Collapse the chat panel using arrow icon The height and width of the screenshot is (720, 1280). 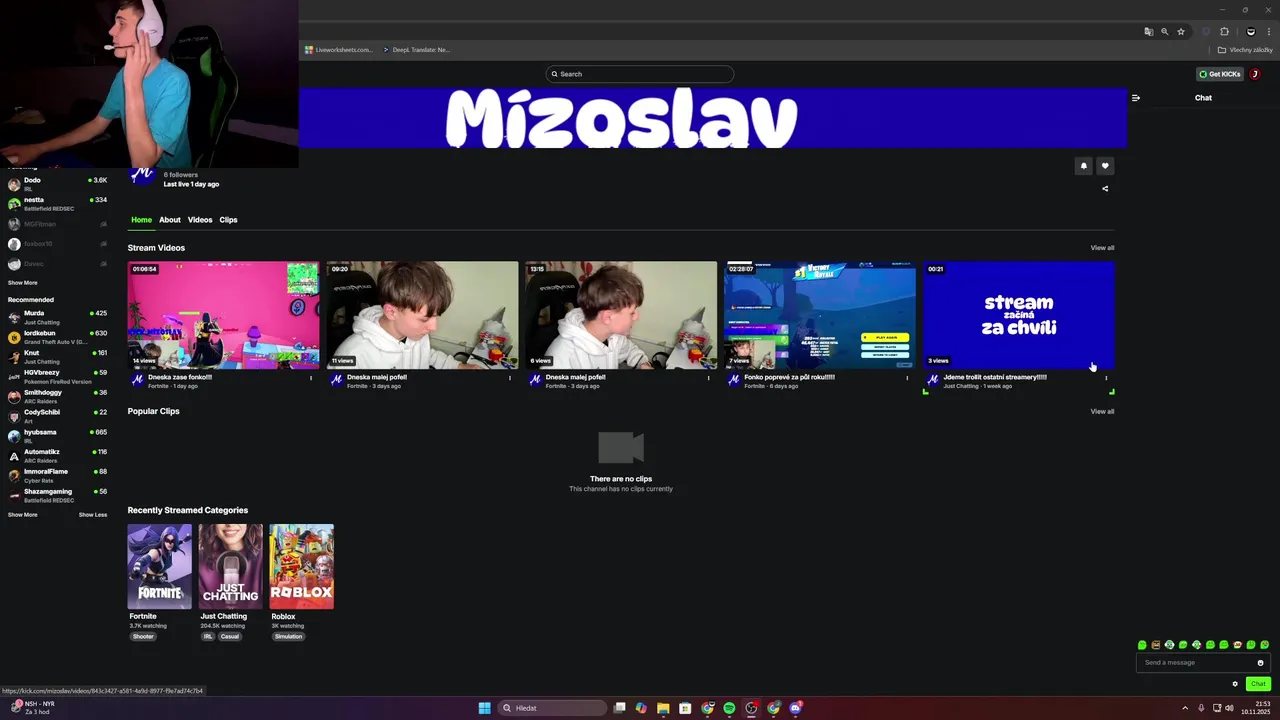pyautogui.click(x=1135, y=98)
